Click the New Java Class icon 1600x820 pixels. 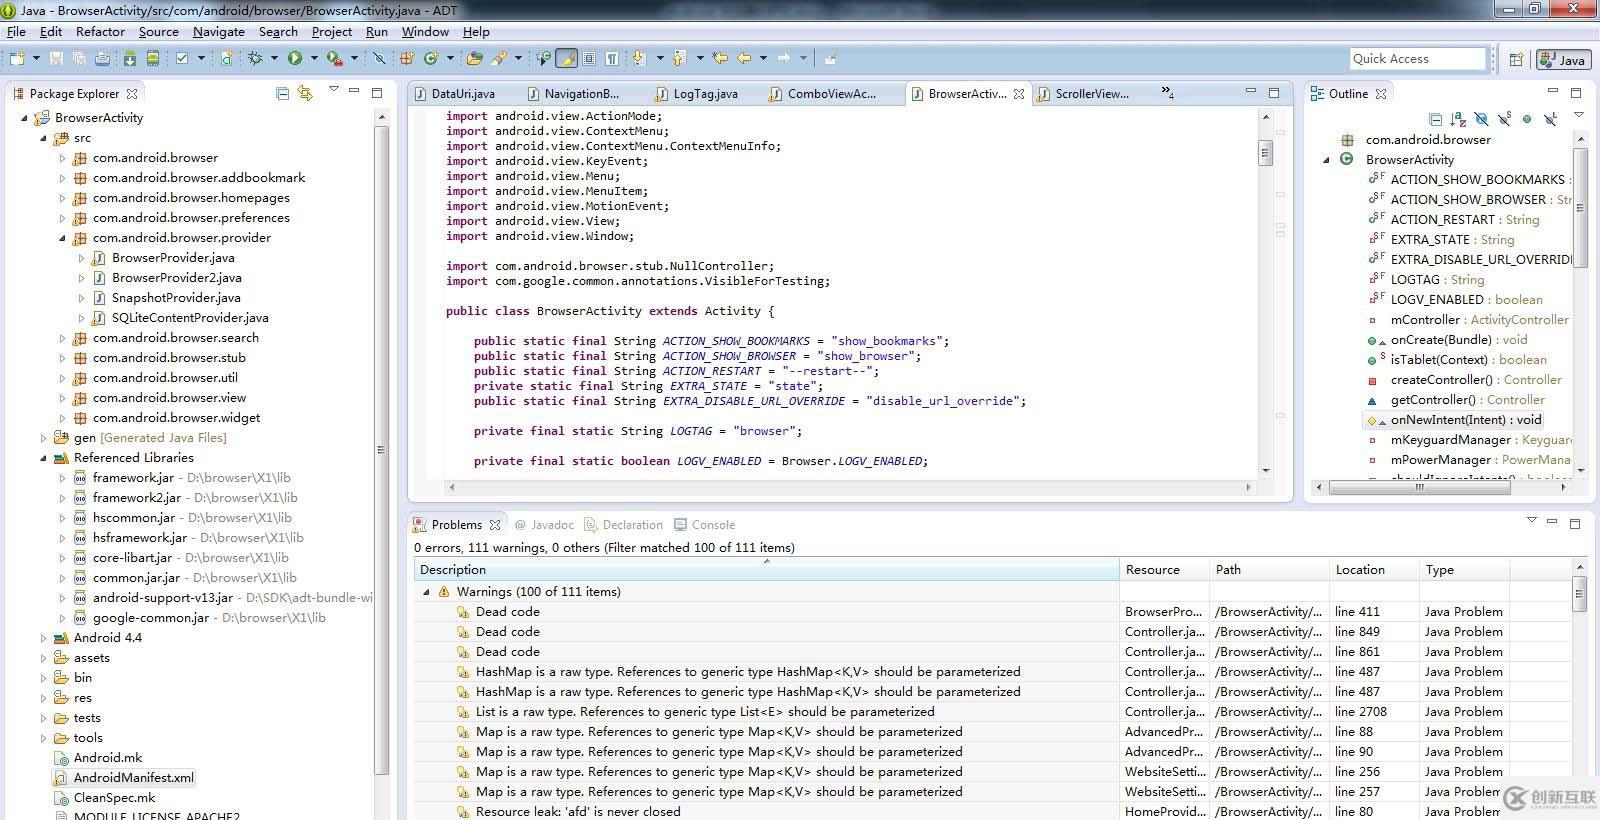(431, 58)
